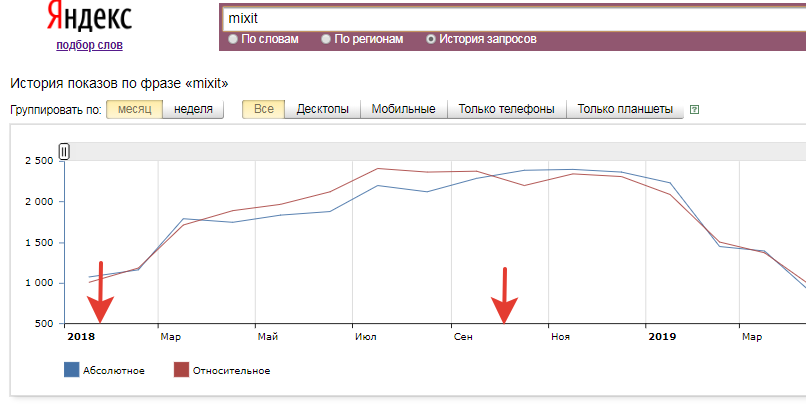Screen dimensions: 806x409
Task: Click the 500 y-axis value
Action: (x=44, y=324)
